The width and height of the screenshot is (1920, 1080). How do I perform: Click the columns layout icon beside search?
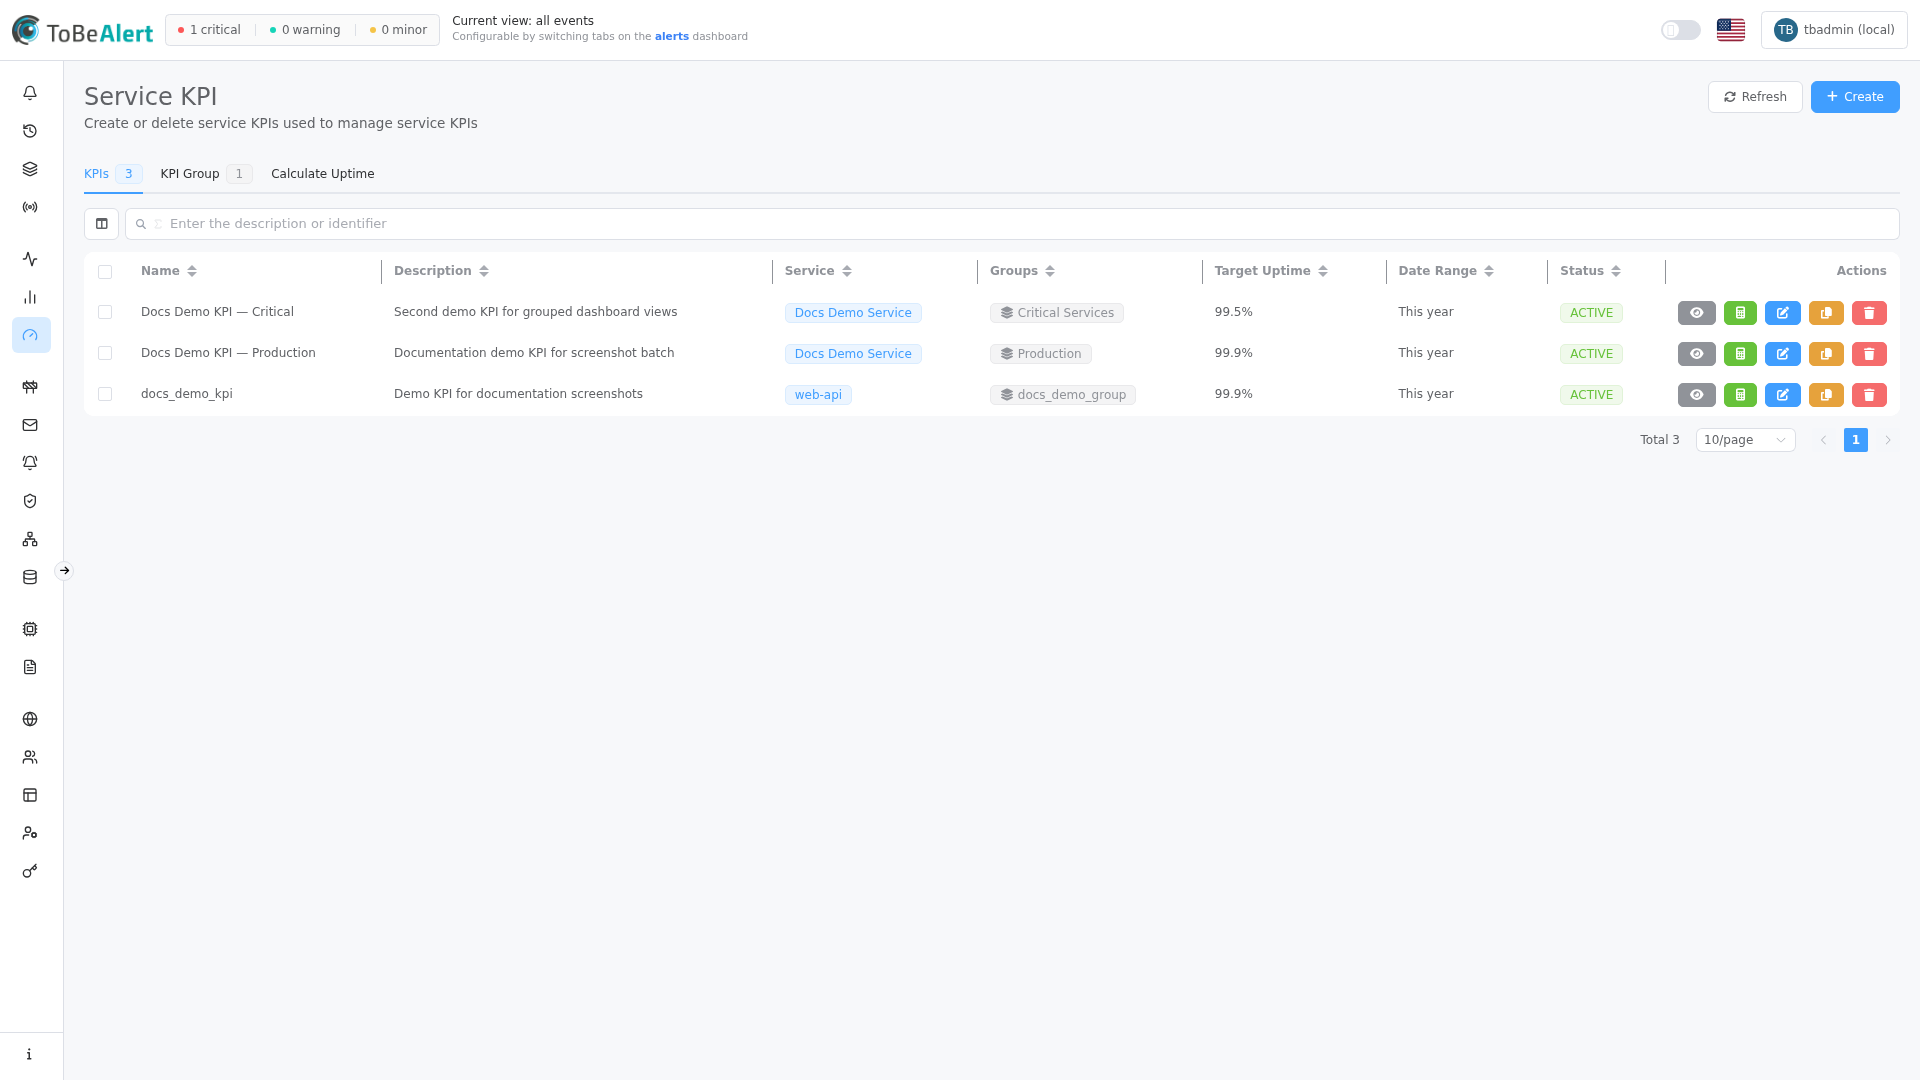point(101,224)
